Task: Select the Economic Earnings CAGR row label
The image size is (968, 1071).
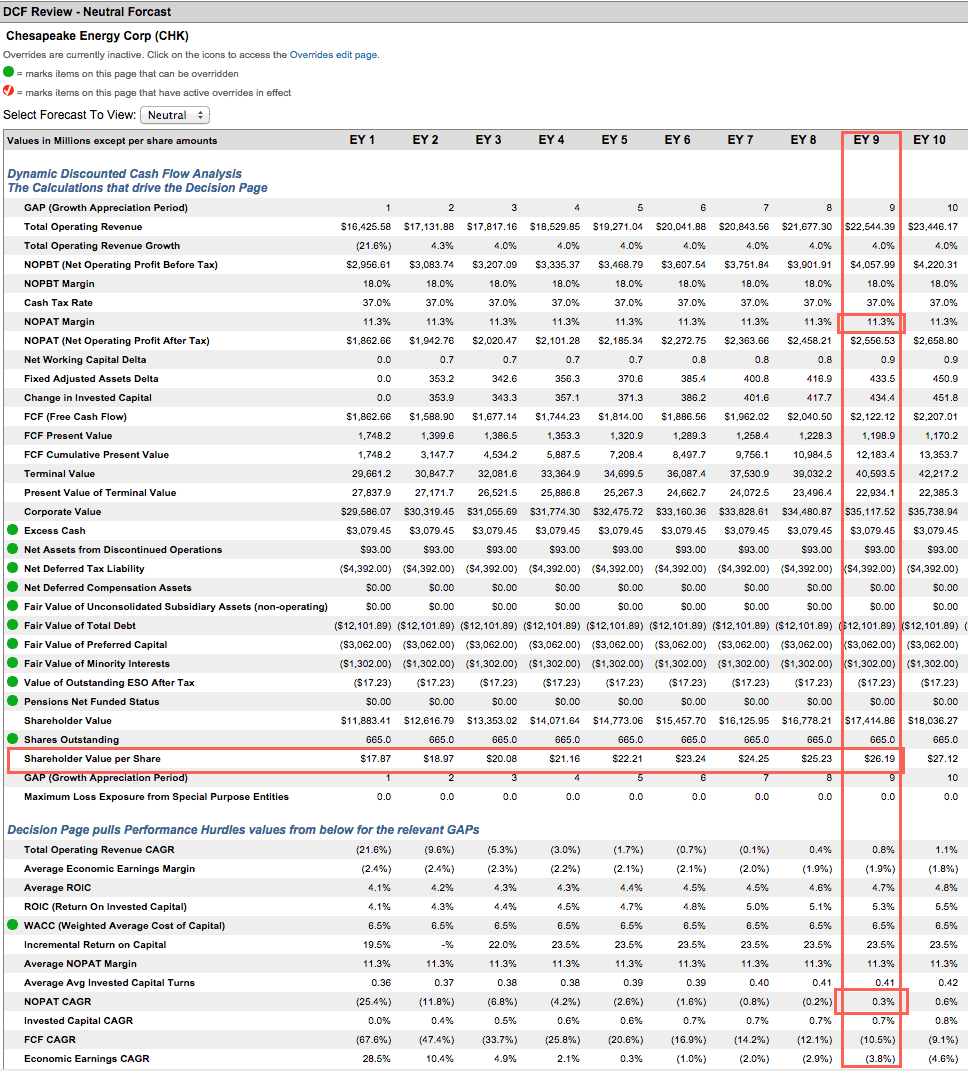Action: coord(87,1059)
